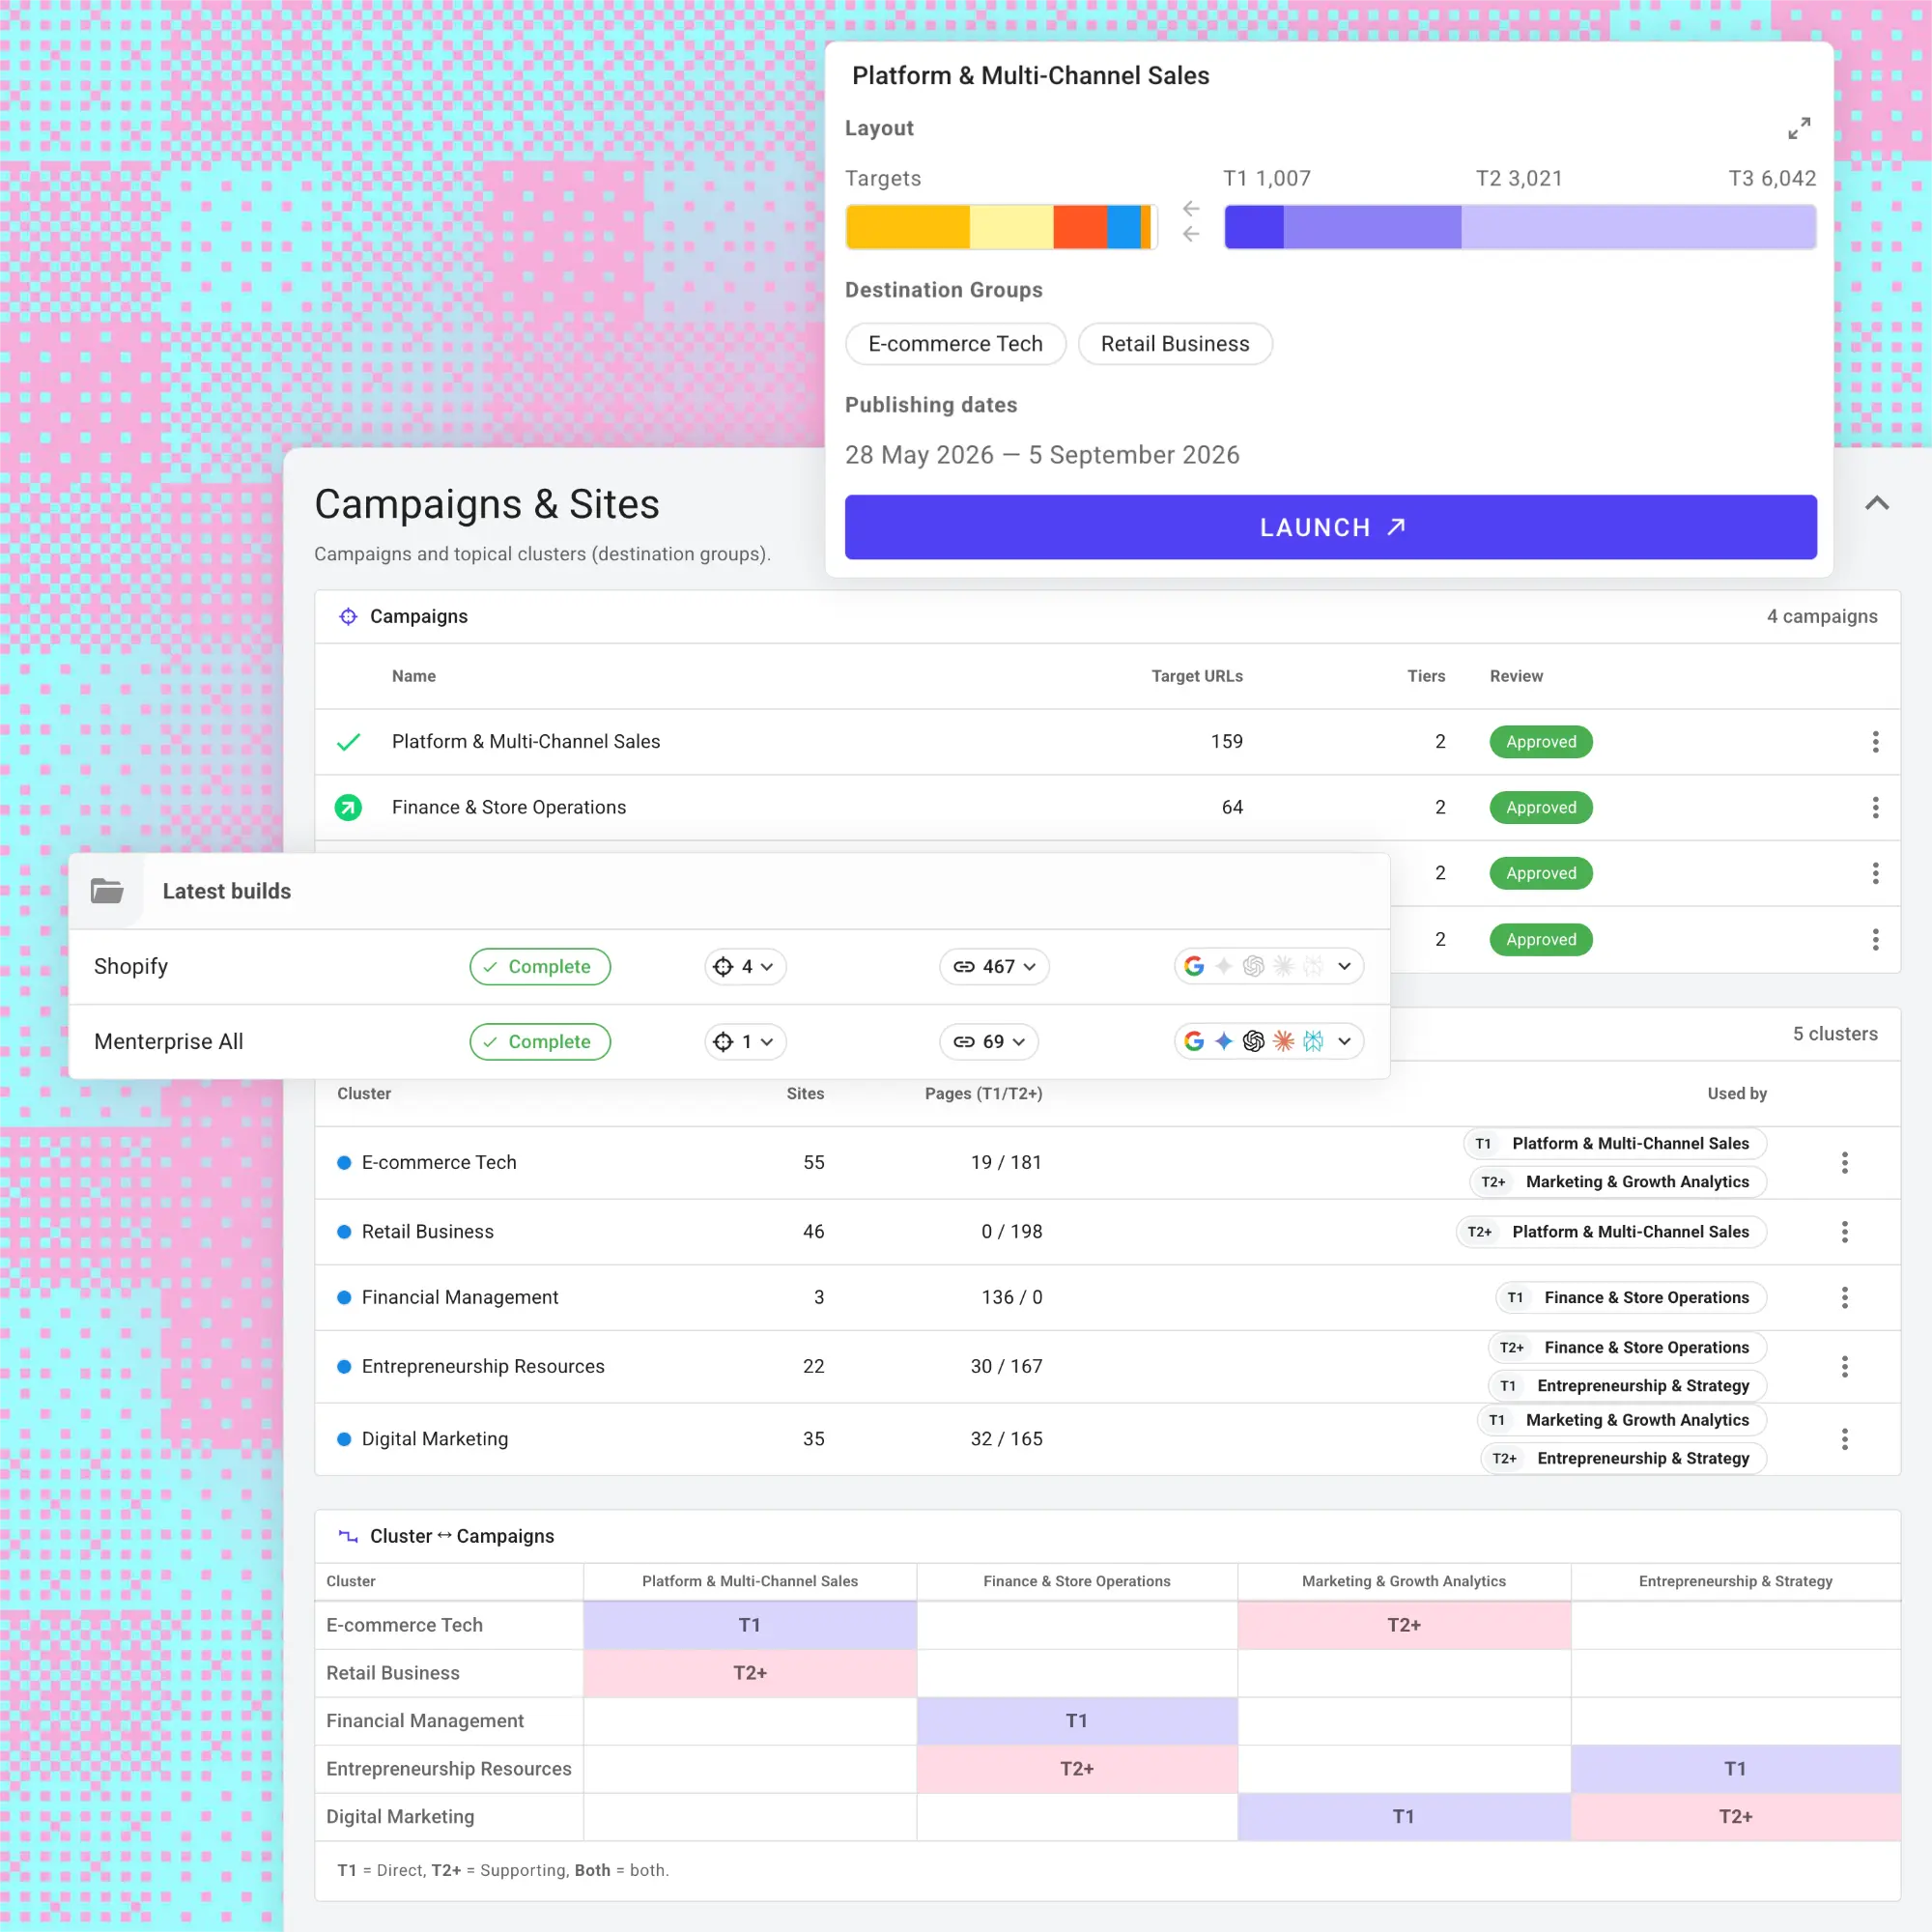Click the T1 Marketing & Growth Analytics tag in Digital Marketing row
The width and height of the screenshot is (1932, 1932).
pos(1621,1420)
